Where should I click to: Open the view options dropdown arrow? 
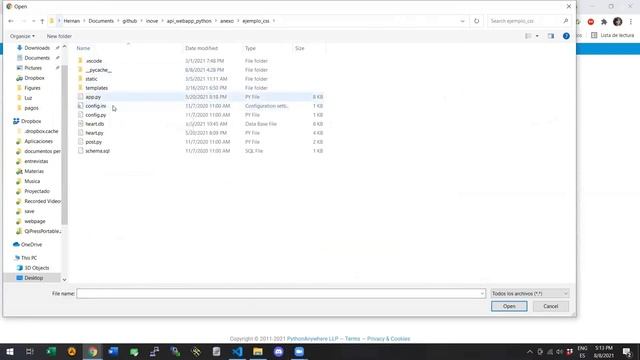537,36
